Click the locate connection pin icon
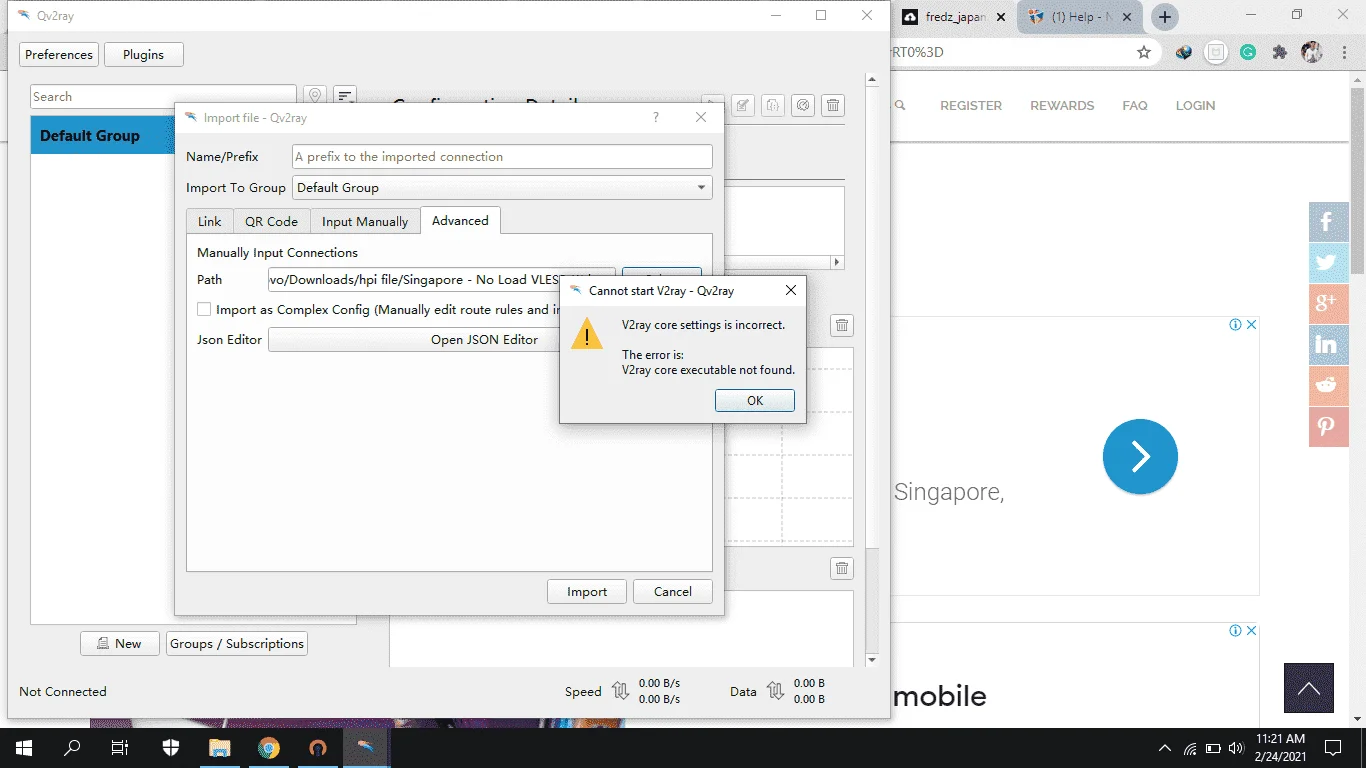Viewport: 1366px width, 768px height. coord(315,96)
